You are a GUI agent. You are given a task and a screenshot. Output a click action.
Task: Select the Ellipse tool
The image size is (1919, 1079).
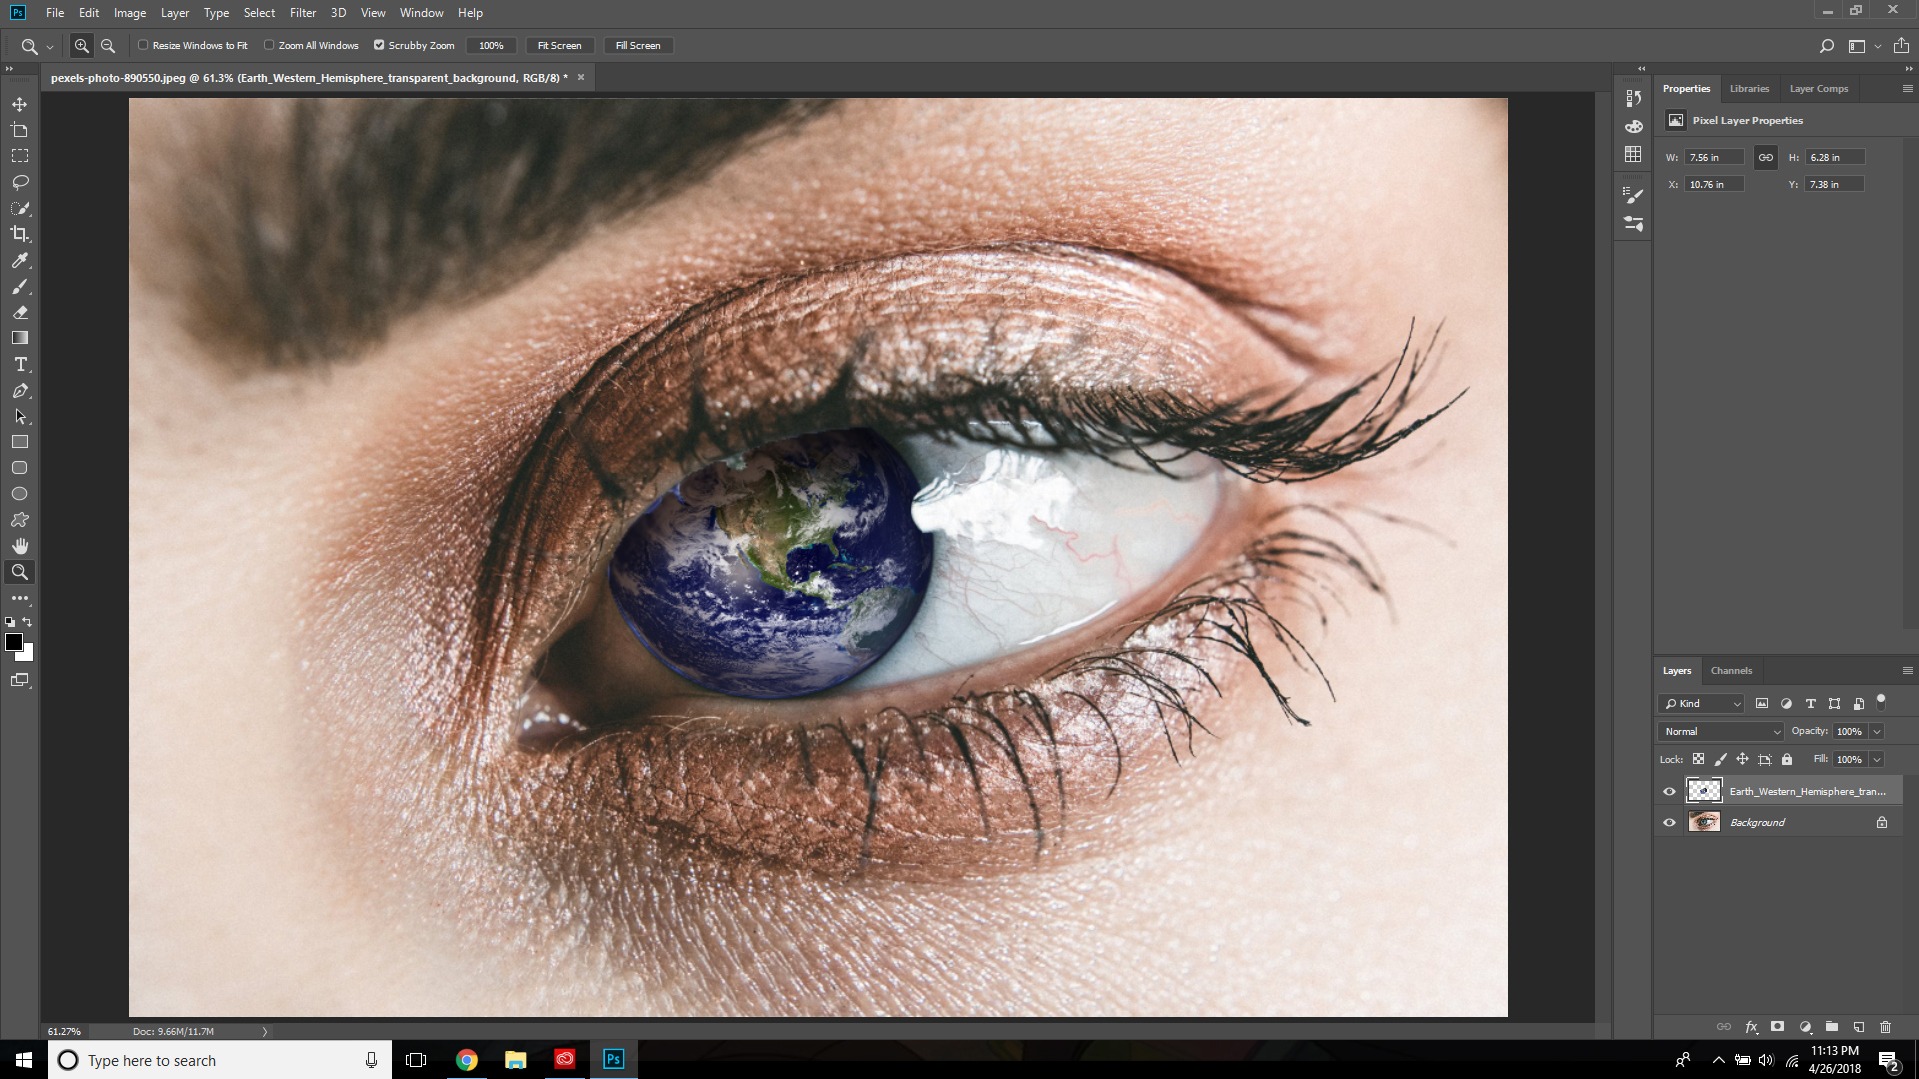click(x=20, y=494)
